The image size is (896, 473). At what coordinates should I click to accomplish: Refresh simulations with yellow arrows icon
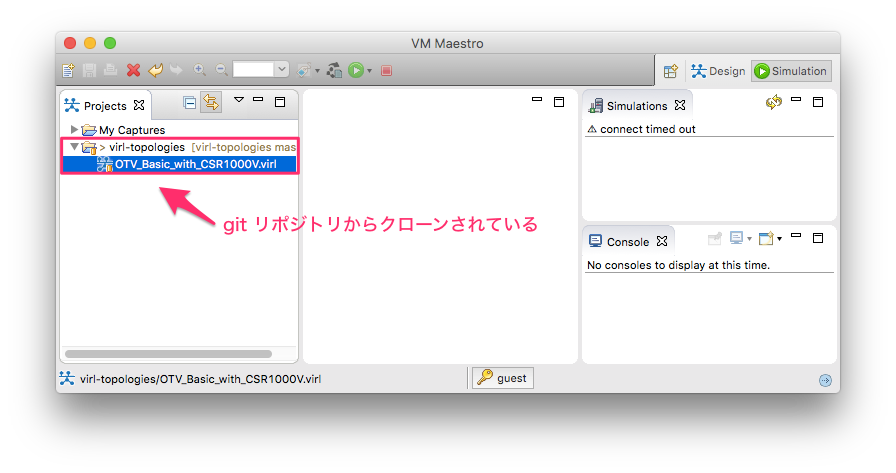click(774, 102)
